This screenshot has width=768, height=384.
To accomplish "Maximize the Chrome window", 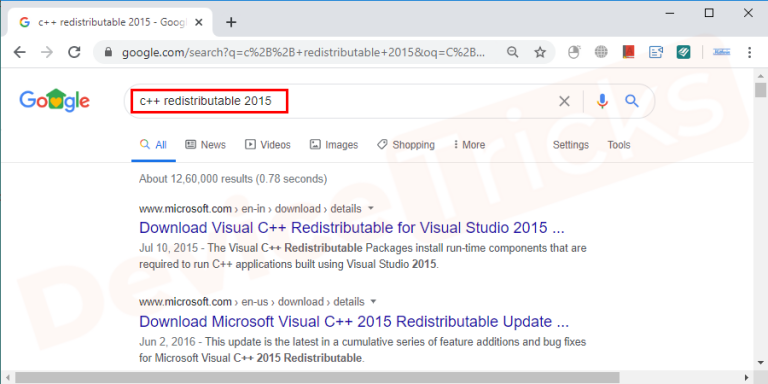I will pos(709,13).
